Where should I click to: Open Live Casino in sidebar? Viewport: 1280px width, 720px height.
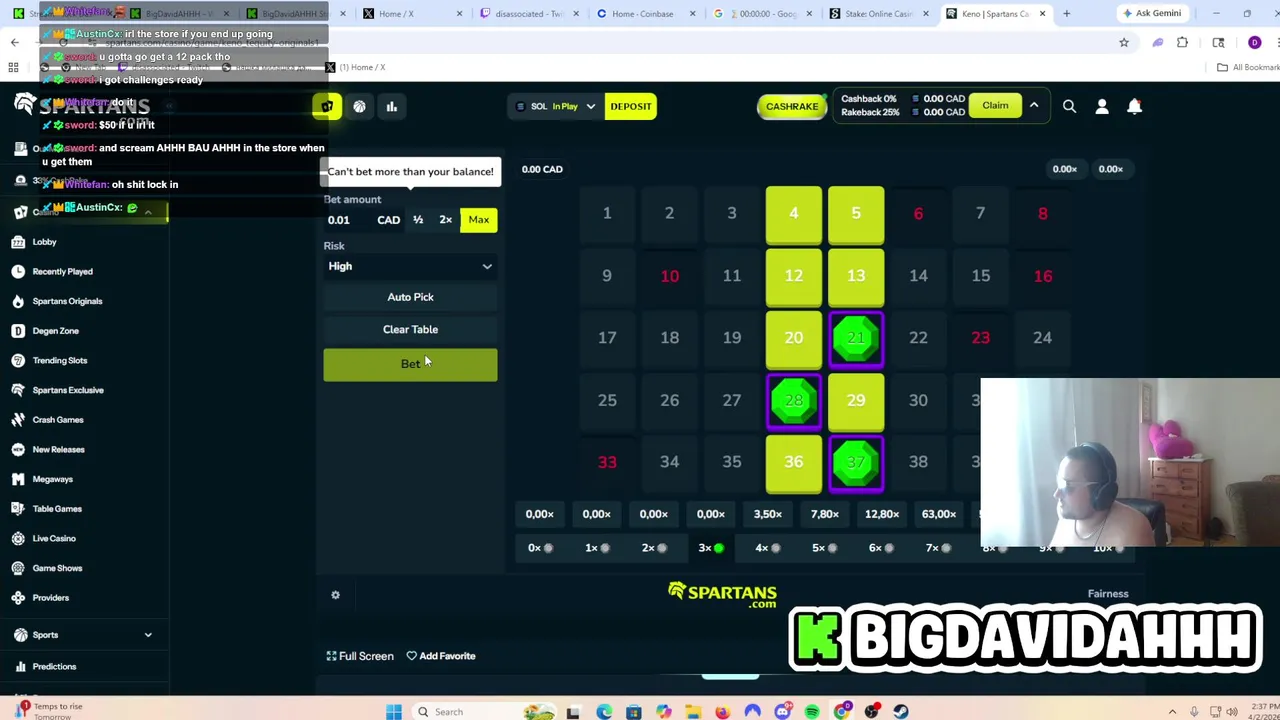click(54, 538)
